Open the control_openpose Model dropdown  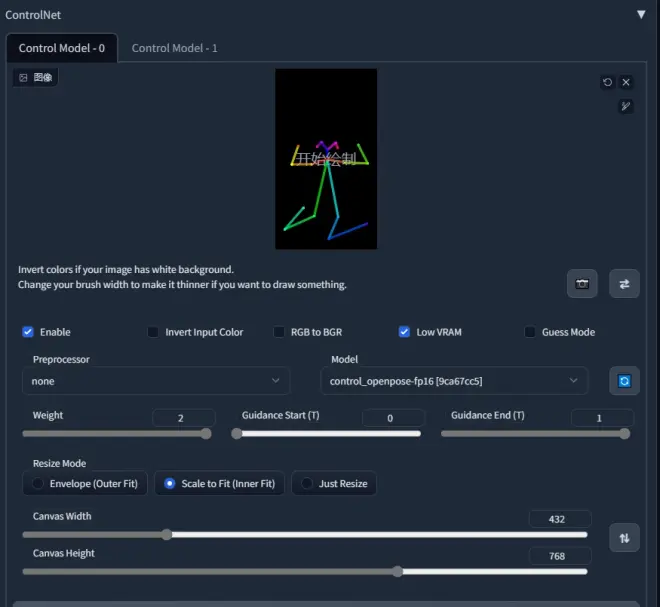(455, 381)
